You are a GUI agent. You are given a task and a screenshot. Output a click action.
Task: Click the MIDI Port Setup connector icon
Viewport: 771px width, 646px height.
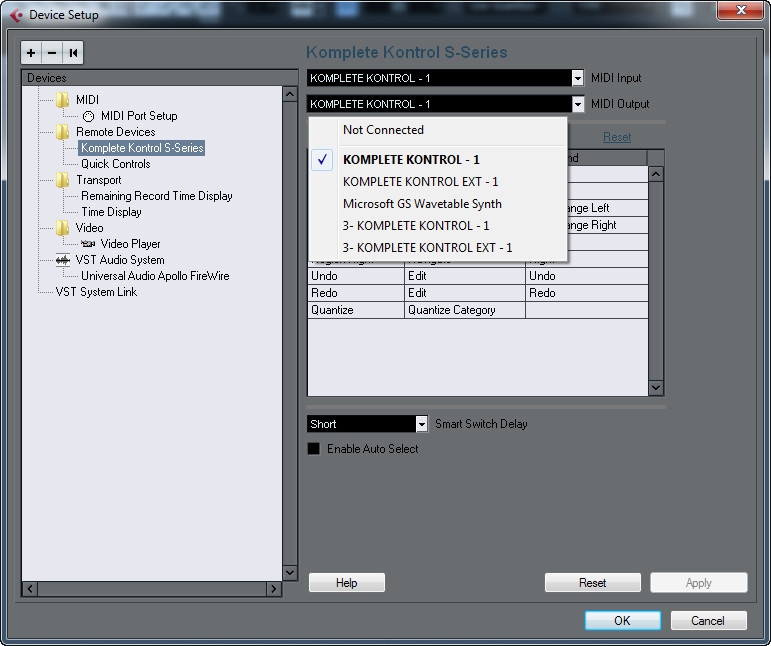pos(89,117)
